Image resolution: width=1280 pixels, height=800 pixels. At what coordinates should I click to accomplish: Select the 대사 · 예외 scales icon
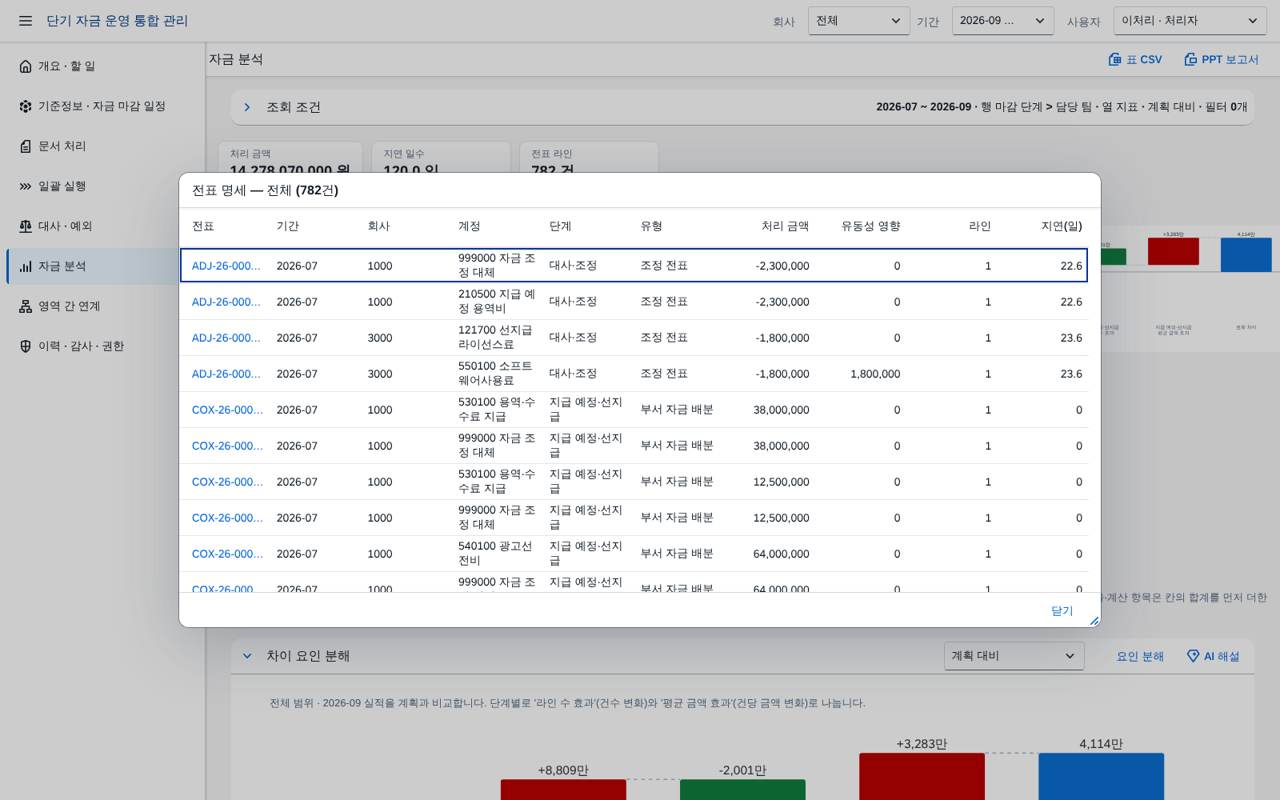pos(26,226)
